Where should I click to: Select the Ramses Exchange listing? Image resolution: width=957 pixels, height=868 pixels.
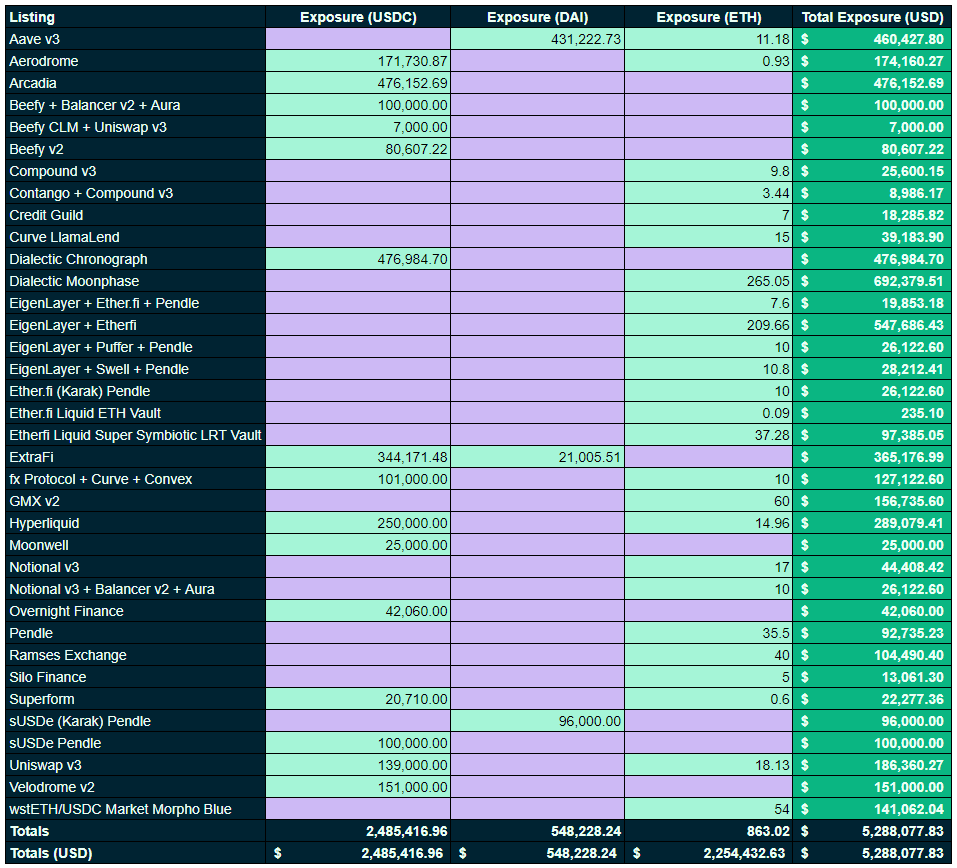click(135, 654)
